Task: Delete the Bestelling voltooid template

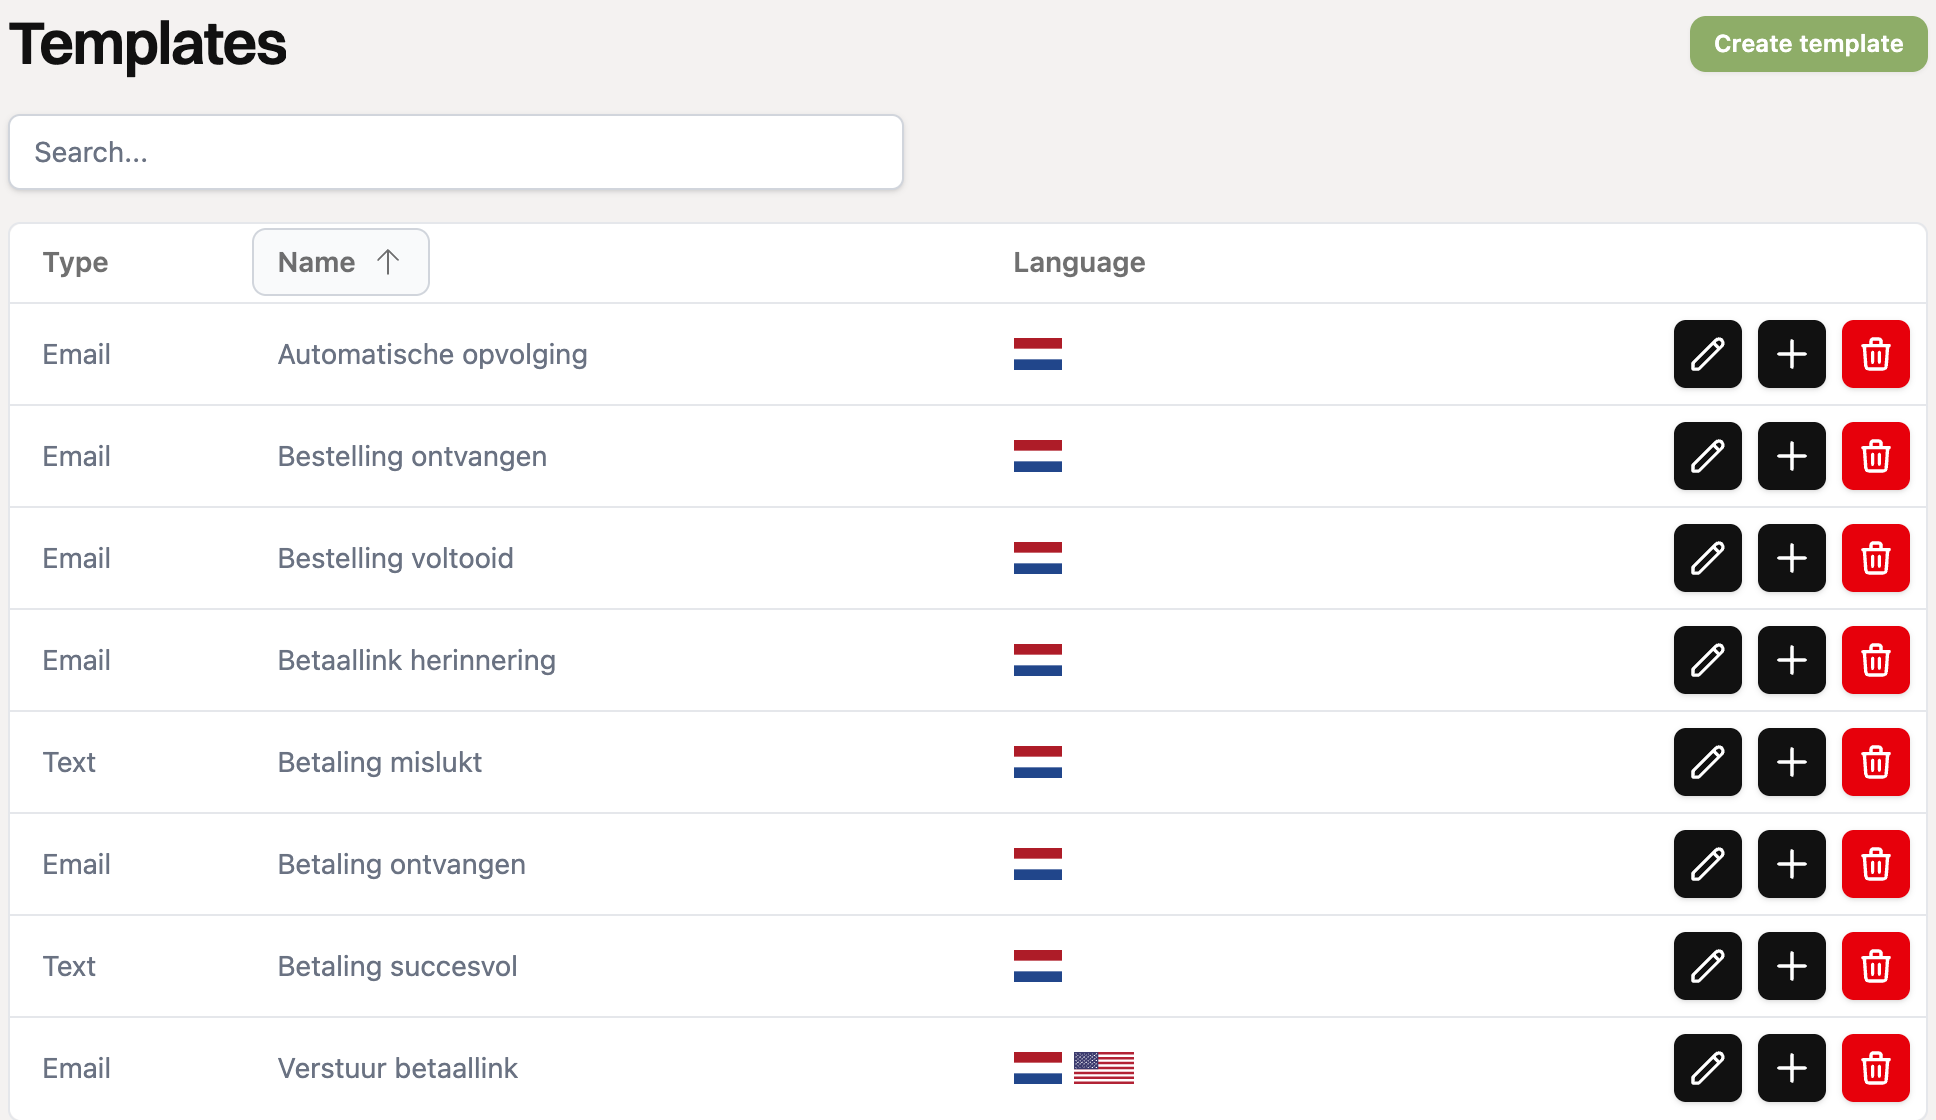Action: (1876, 558)
